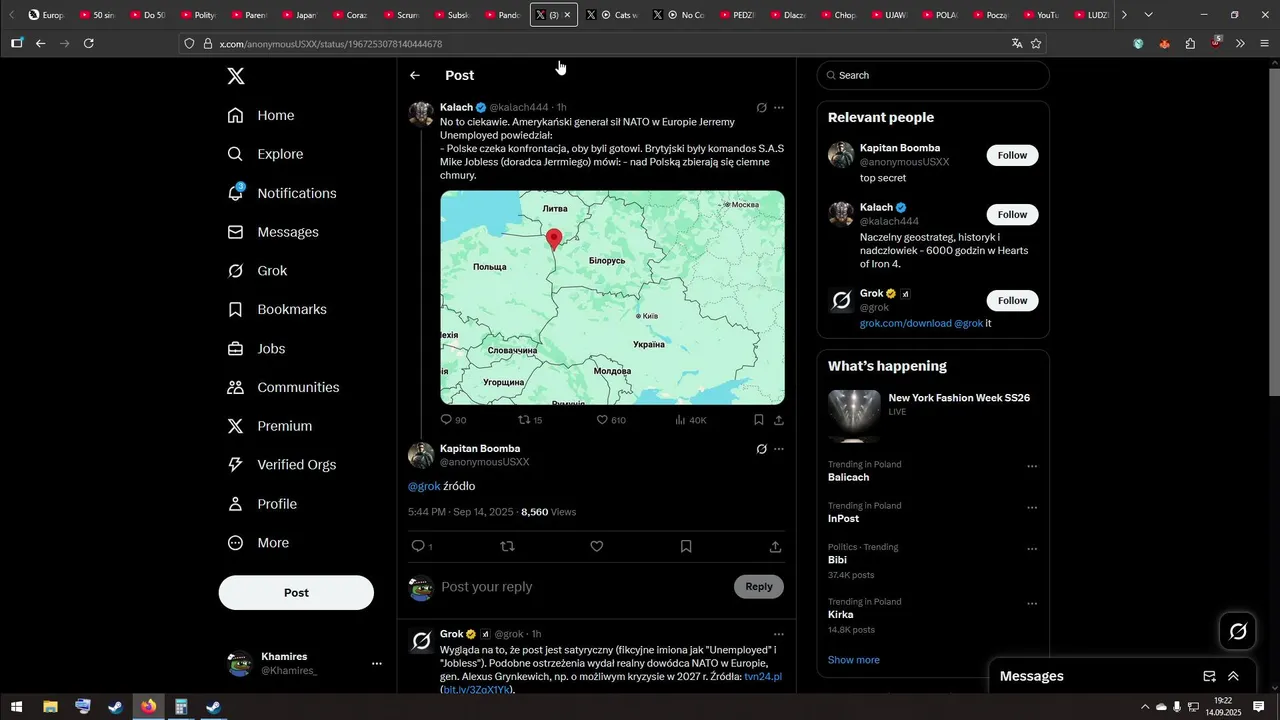Open grok.com/download link
The height and width of the screenshot is (720, 1280).
click(905, 324)
